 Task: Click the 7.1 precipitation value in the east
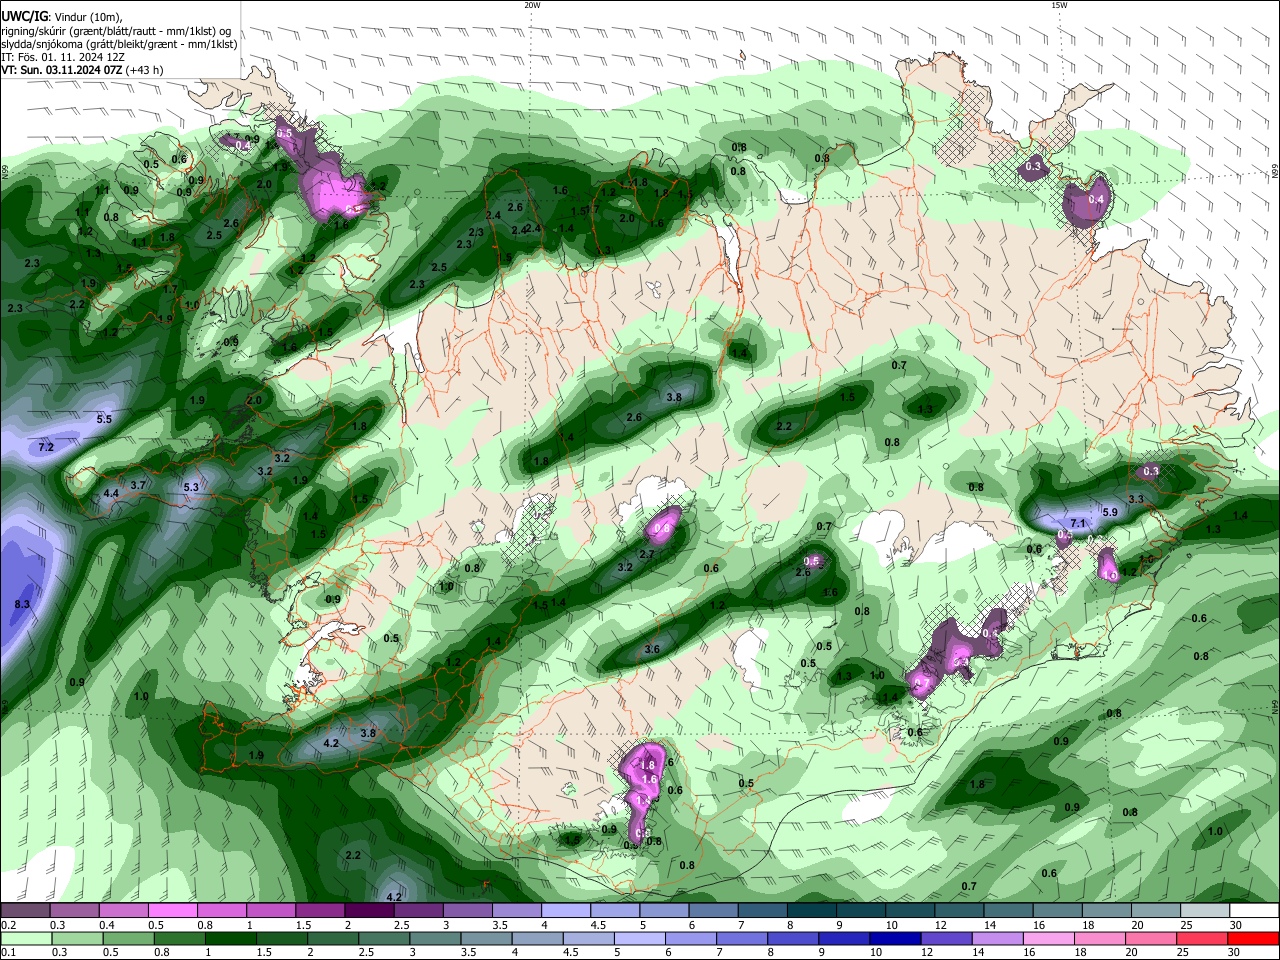pos(1078,523)
